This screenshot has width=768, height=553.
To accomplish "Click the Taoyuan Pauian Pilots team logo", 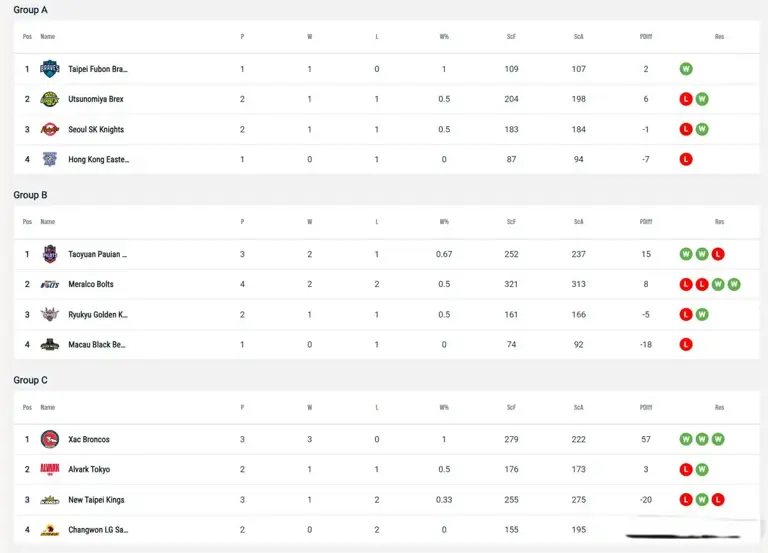I will (x=50, y=254).
